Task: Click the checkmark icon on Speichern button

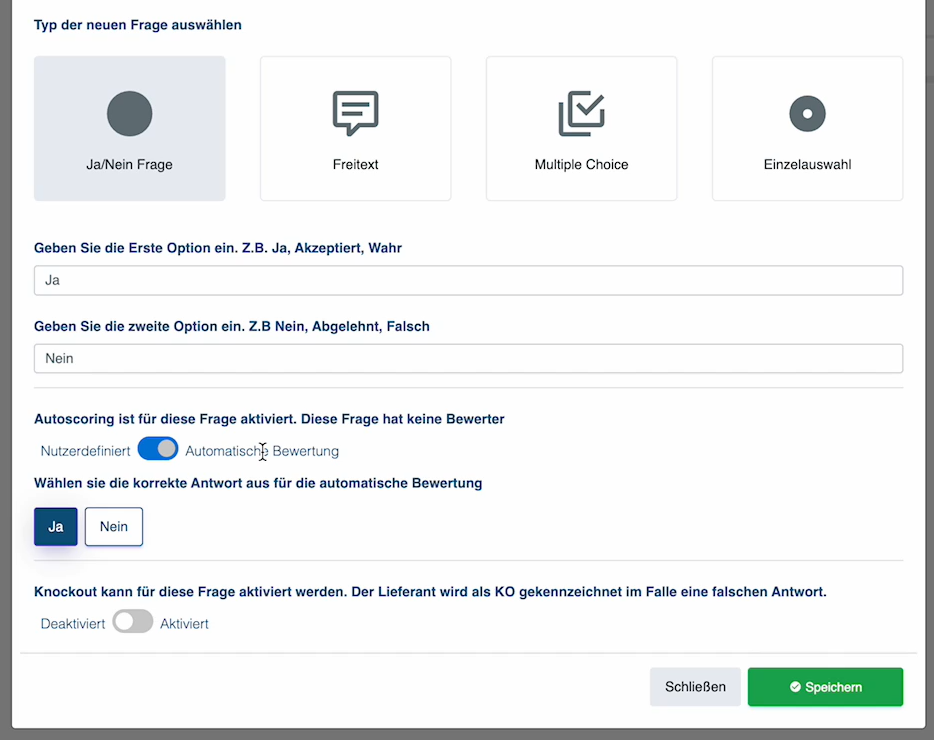Action: pos(795,687)
